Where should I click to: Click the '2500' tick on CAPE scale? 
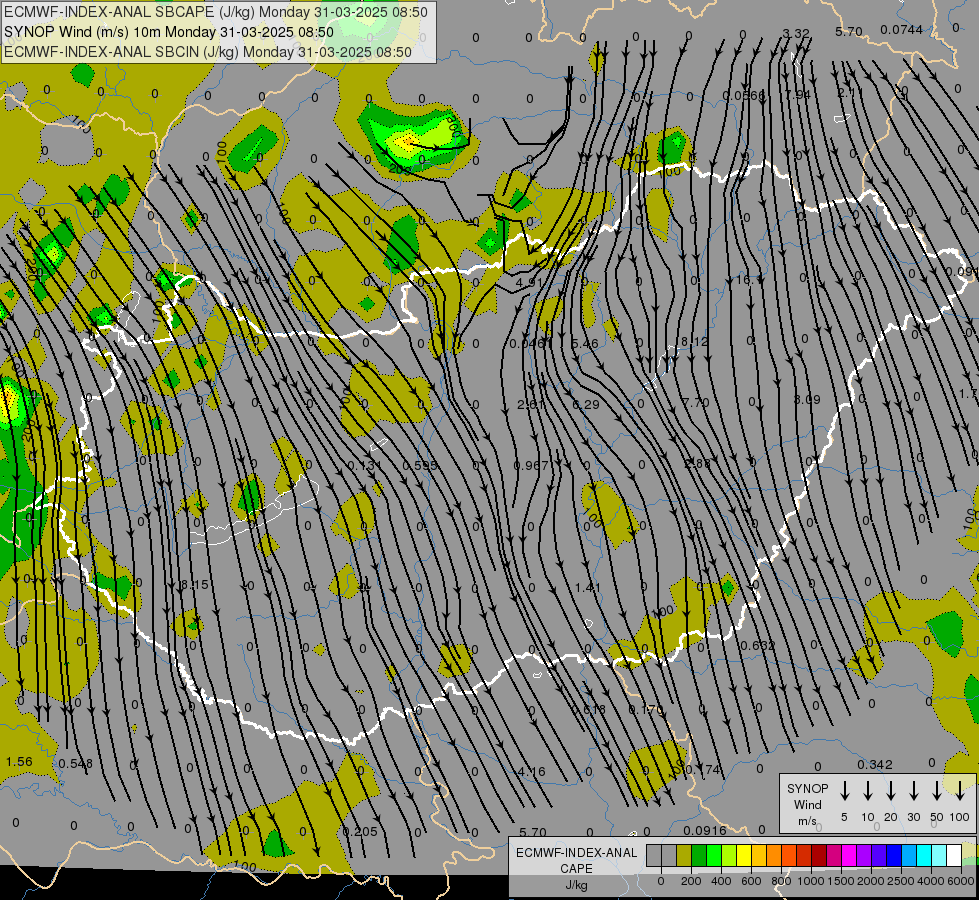[x=902, y=881]
